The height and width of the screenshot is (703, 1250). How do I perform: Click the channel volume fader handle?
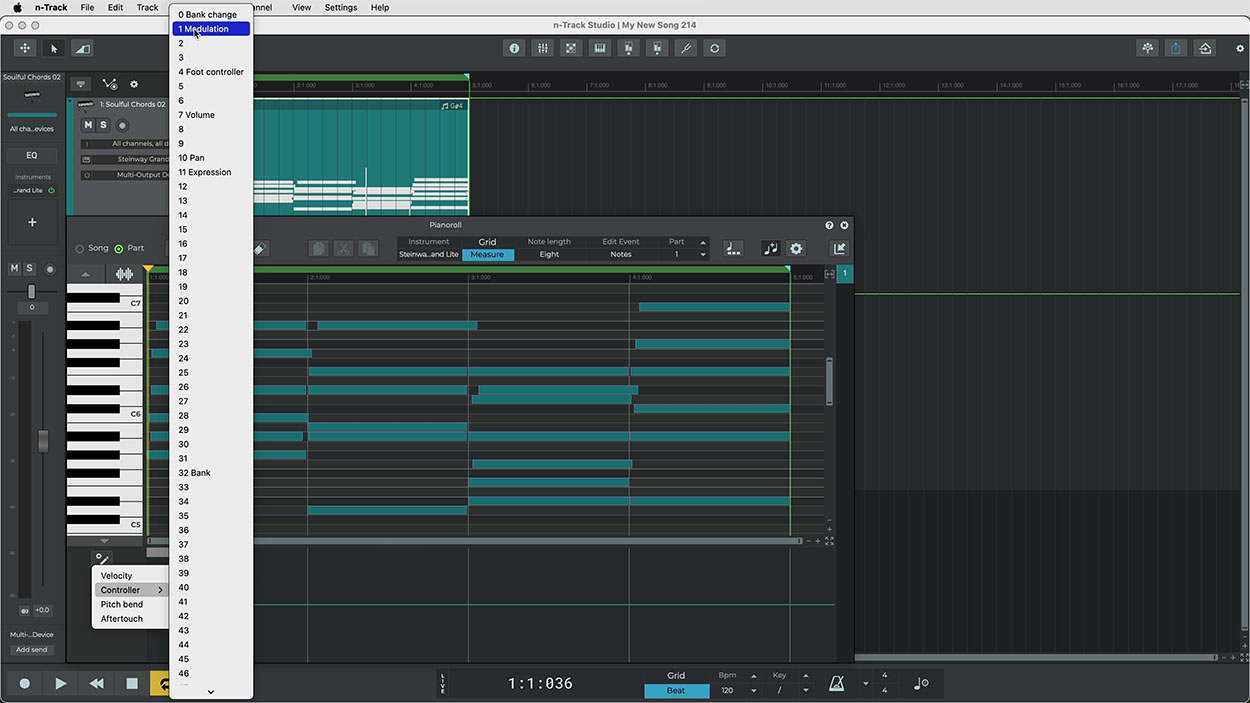[43, 440]
